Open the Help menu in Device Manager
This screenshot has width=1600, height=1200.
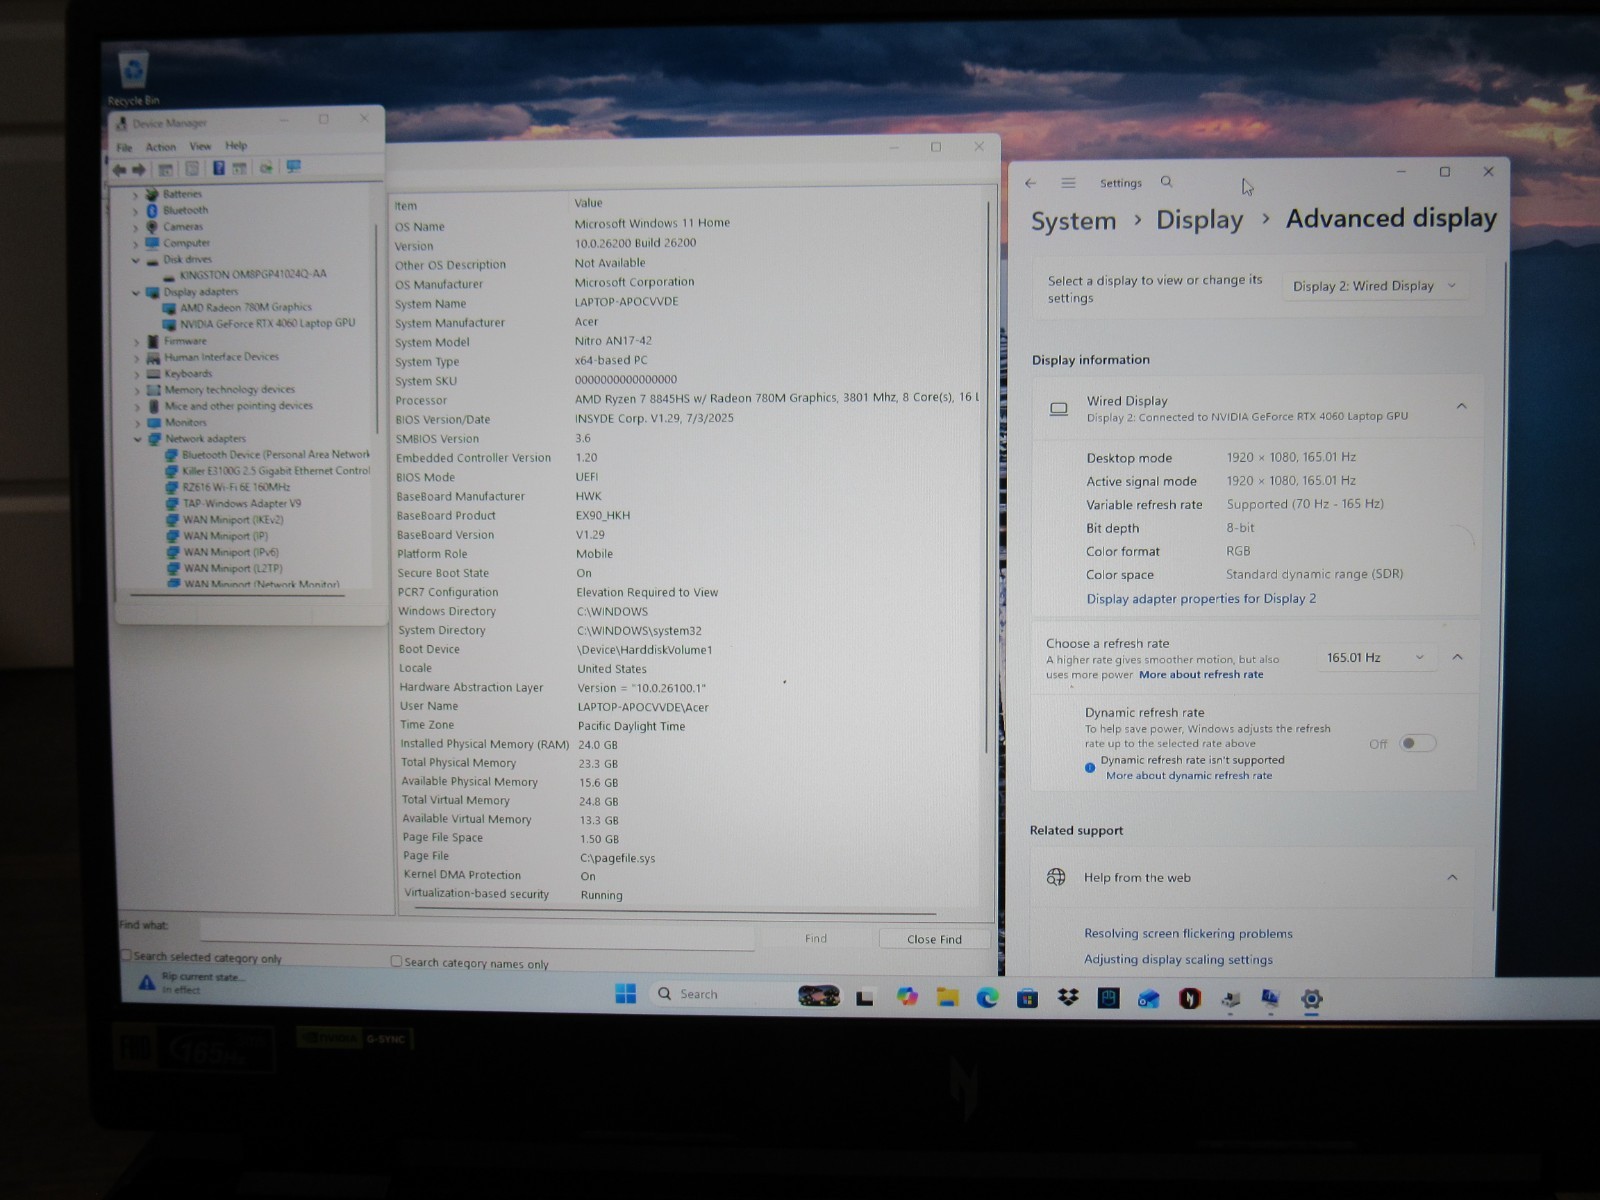click(236, 145)
